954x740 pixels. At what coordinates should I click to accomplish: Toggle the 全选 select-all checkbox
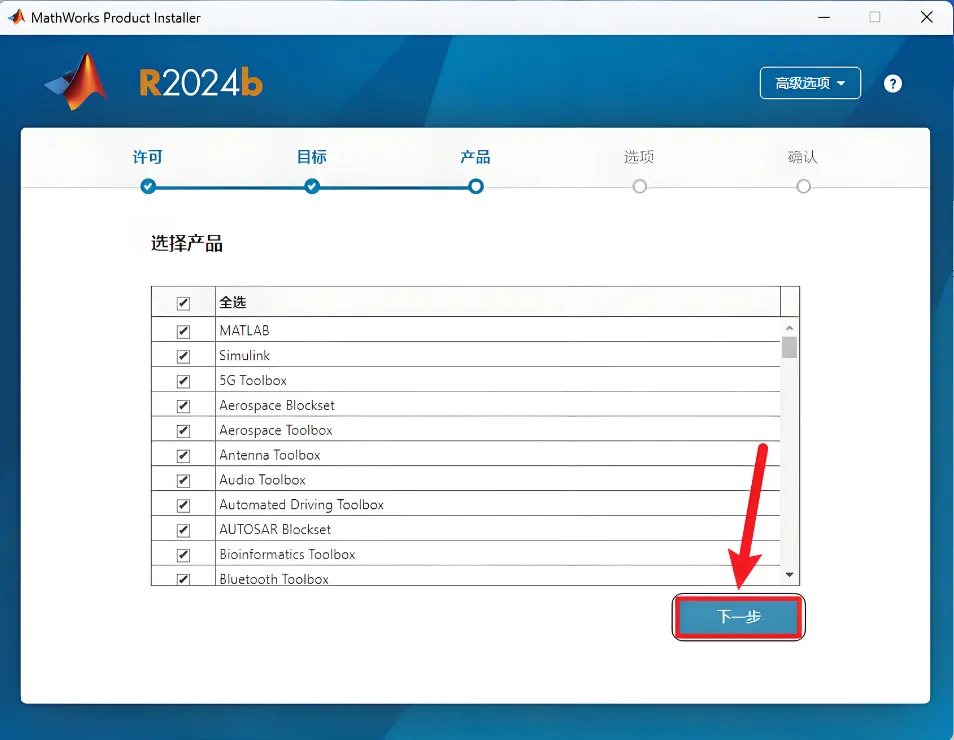[183, 303]
